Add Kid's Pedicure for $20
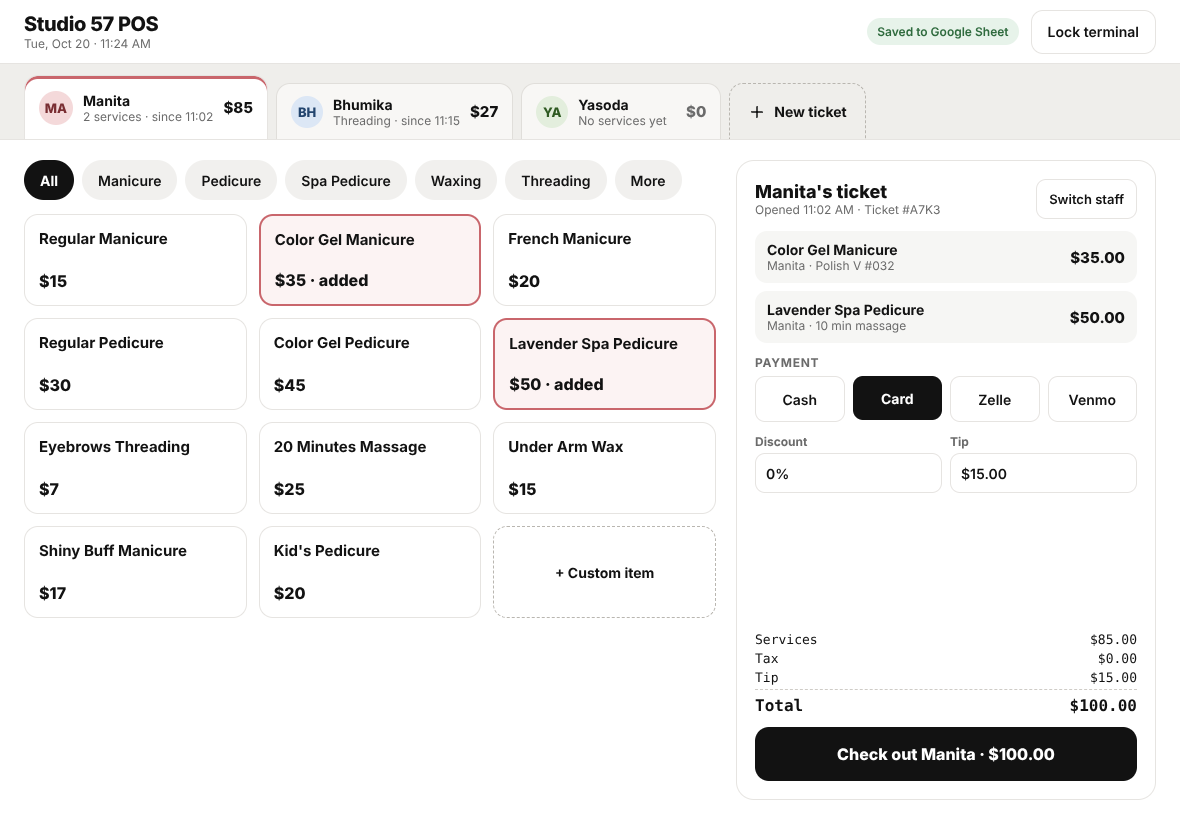Screen dimensions: 1180x820 click(370, 572)
